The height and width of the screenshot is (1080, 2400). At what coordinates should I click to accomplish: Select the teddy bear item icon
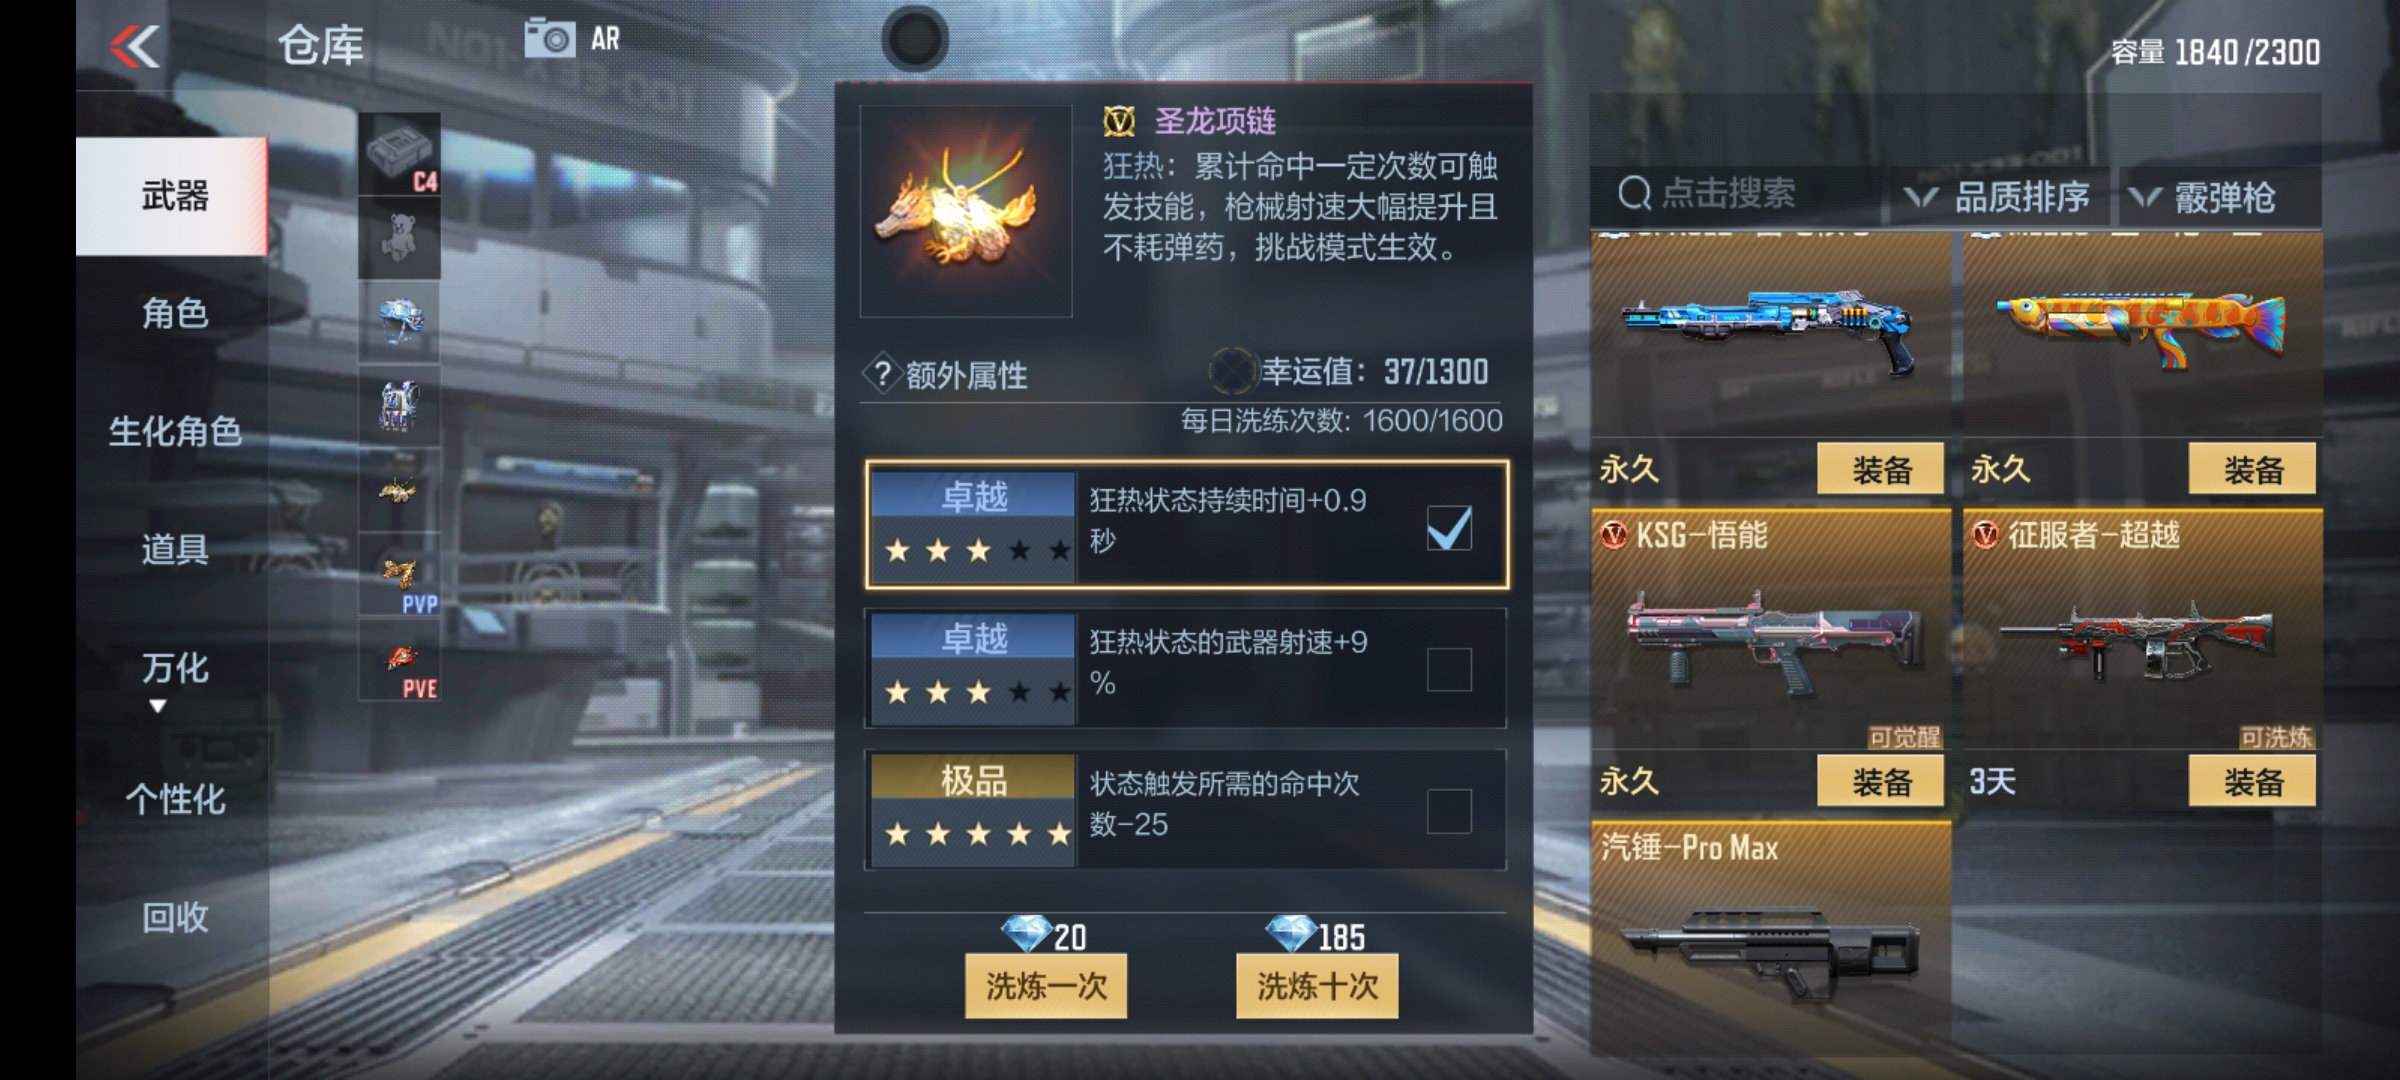(x=399, y=238)
